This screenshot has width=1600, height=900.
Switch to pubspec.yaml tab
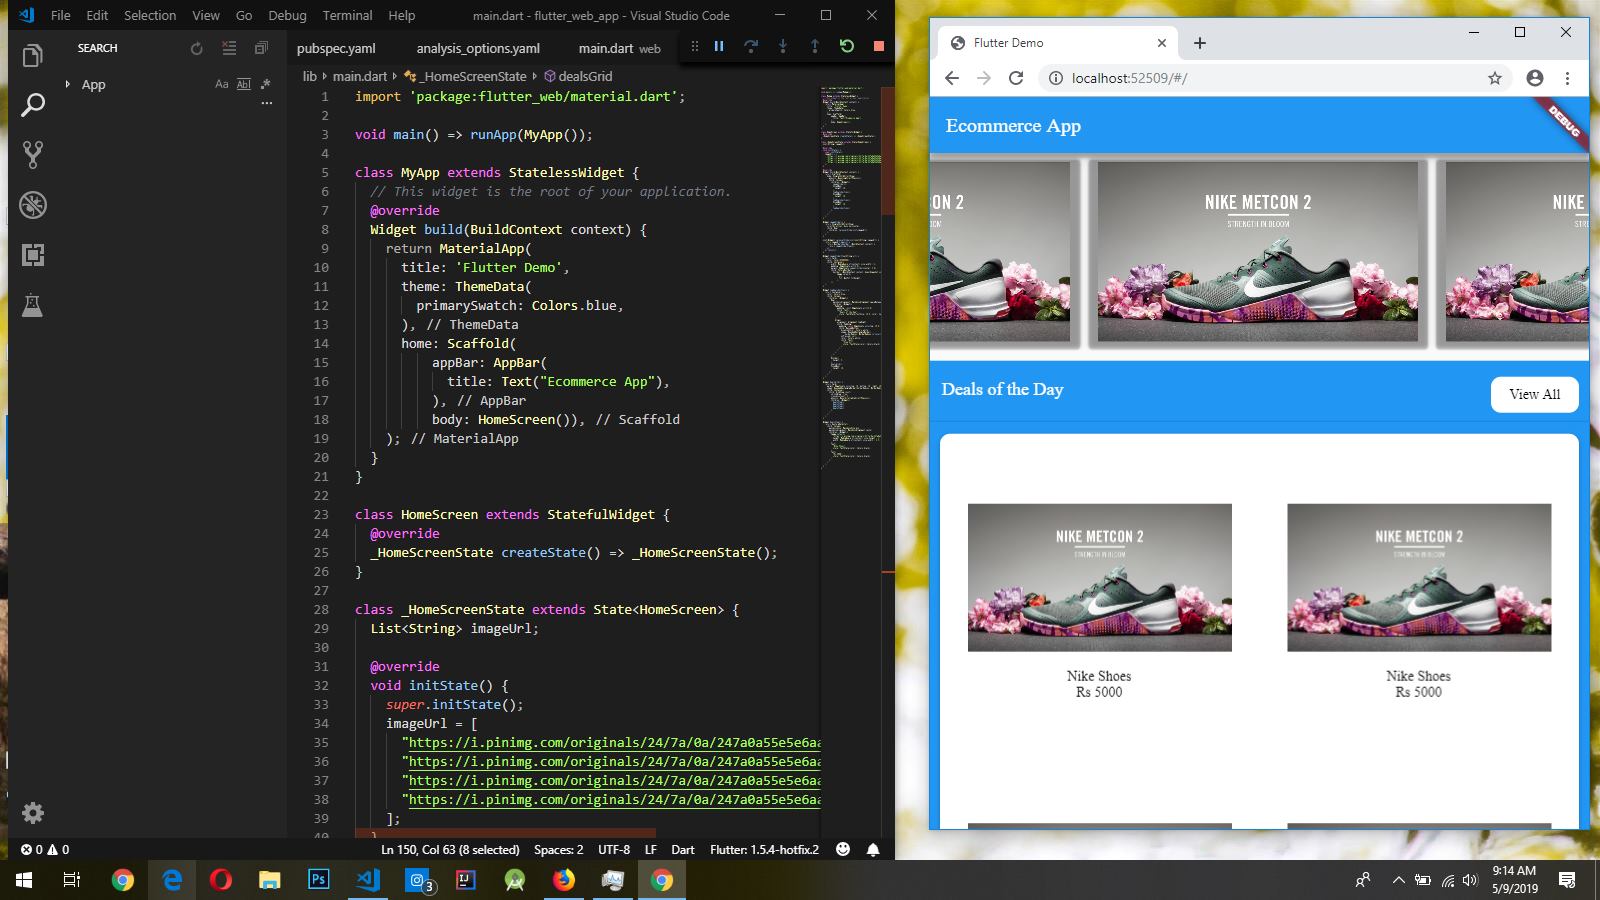[x=336, y=48]
